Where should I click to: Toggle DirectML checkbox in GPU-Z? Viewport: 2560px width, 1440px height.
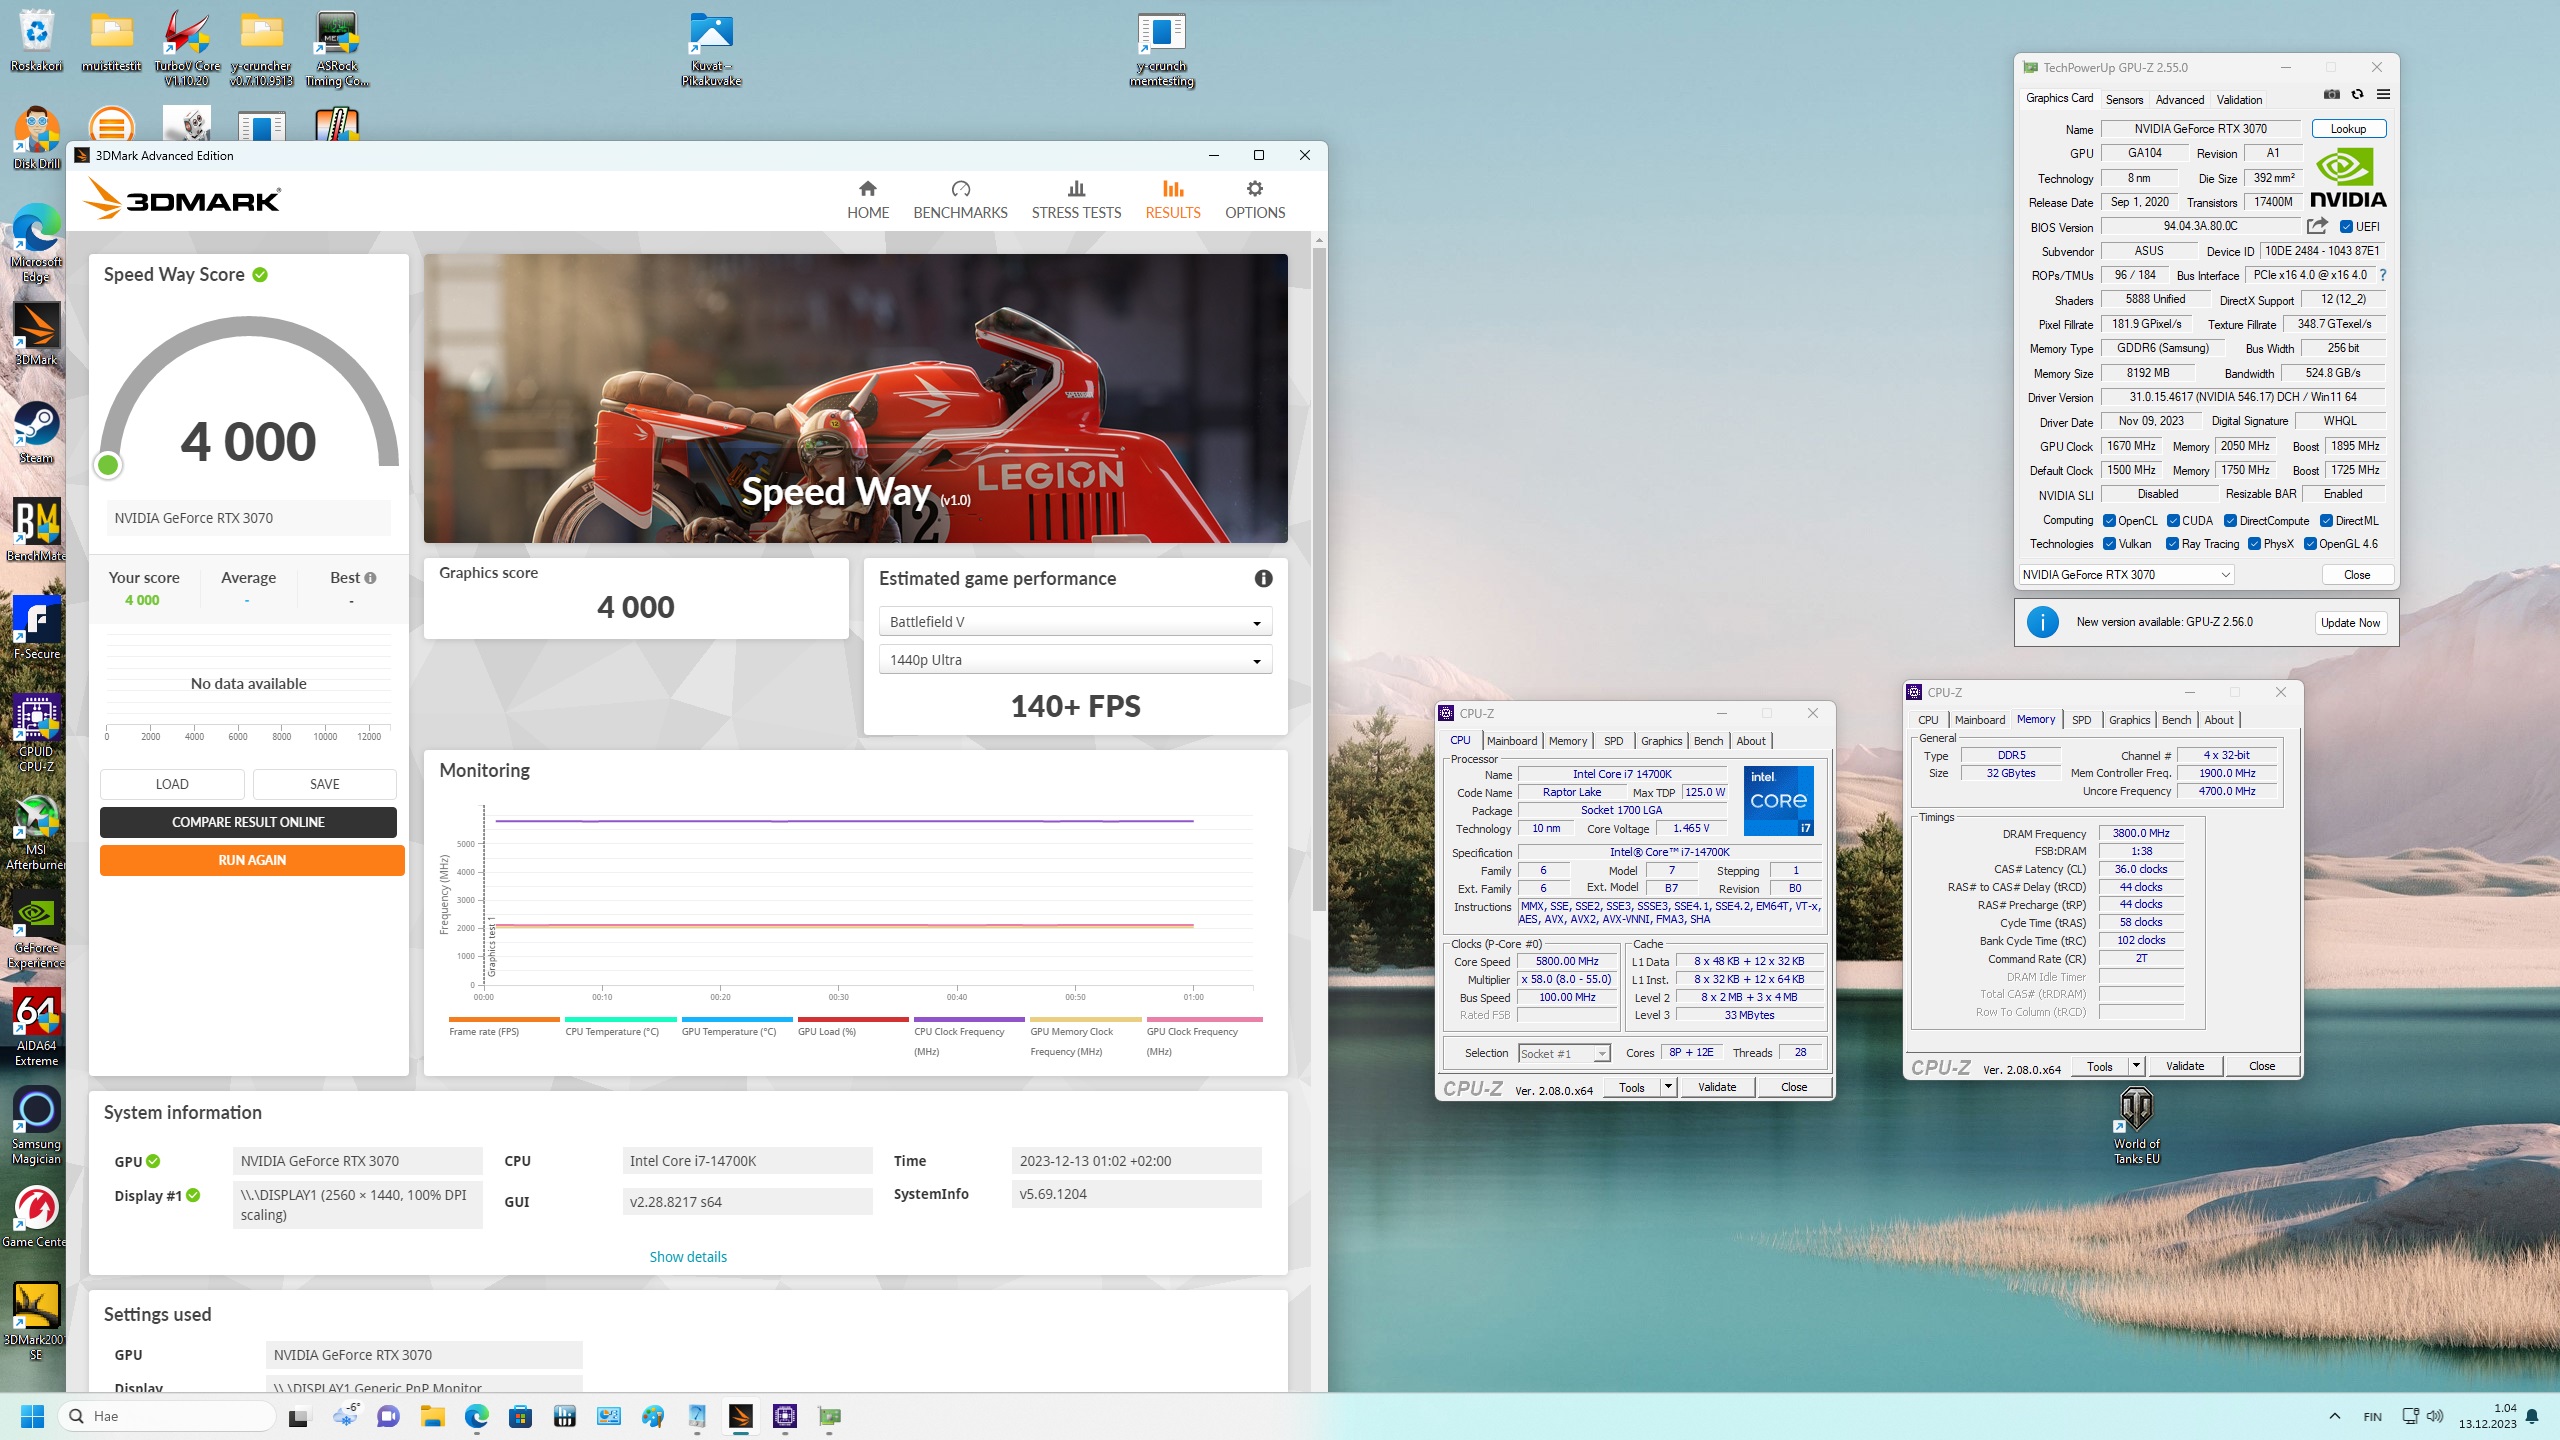click(x=2326, y=521)
